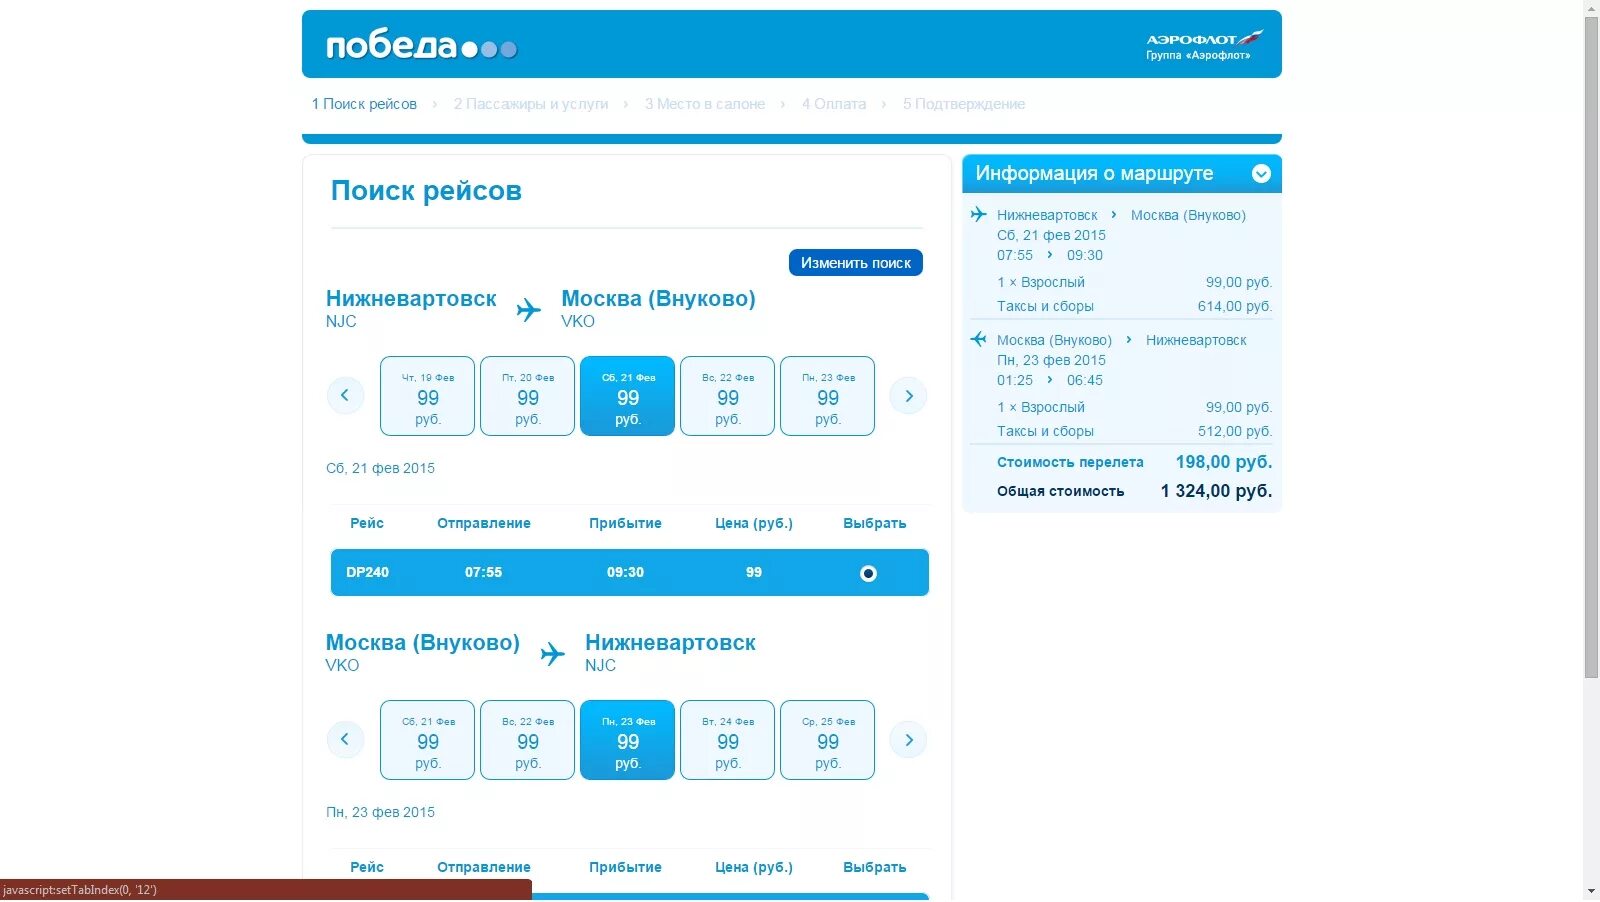This screenshot has width=1600, height=902.
Task: Click step 1 Поиск рейсов breadcrumb
Action: coord(364,104)
